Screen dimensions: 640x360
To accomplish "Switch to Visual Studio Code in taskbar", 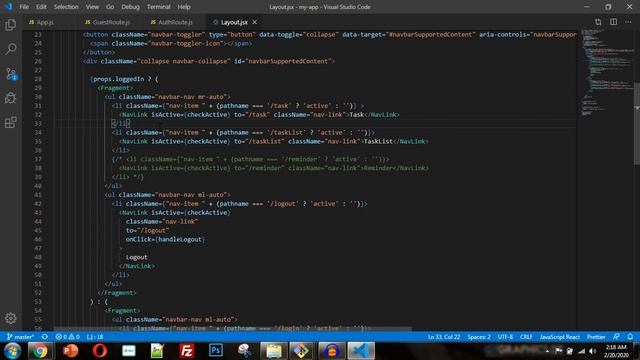I will 361,351.
